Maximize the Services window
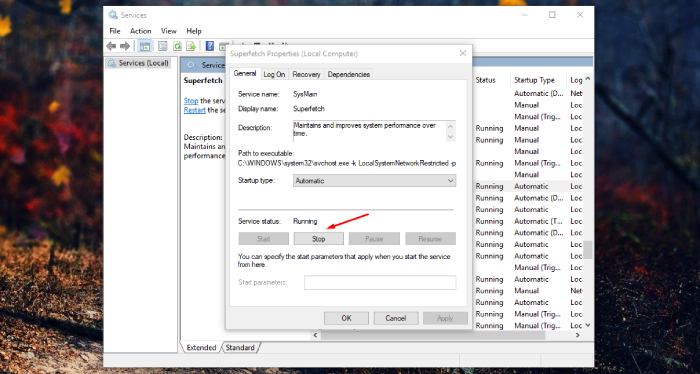The height and width of the screenshot is (374, 700). pos(552,15)
